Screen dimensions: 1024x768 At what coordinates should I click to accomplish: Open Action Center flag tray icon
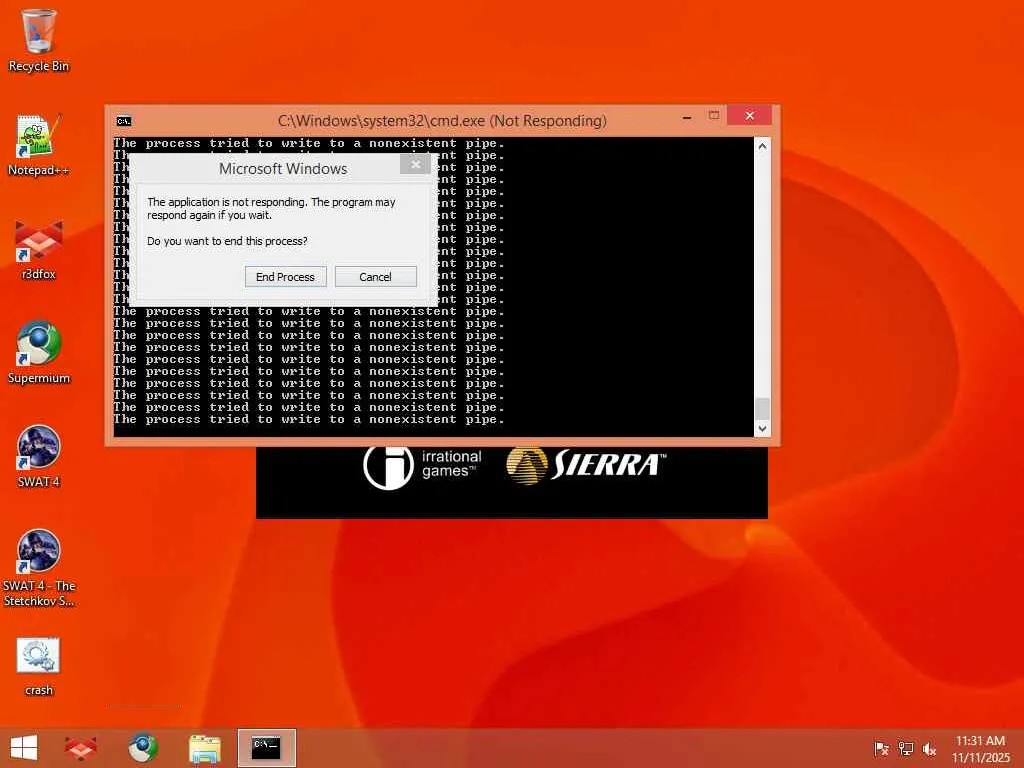point(882,749)
